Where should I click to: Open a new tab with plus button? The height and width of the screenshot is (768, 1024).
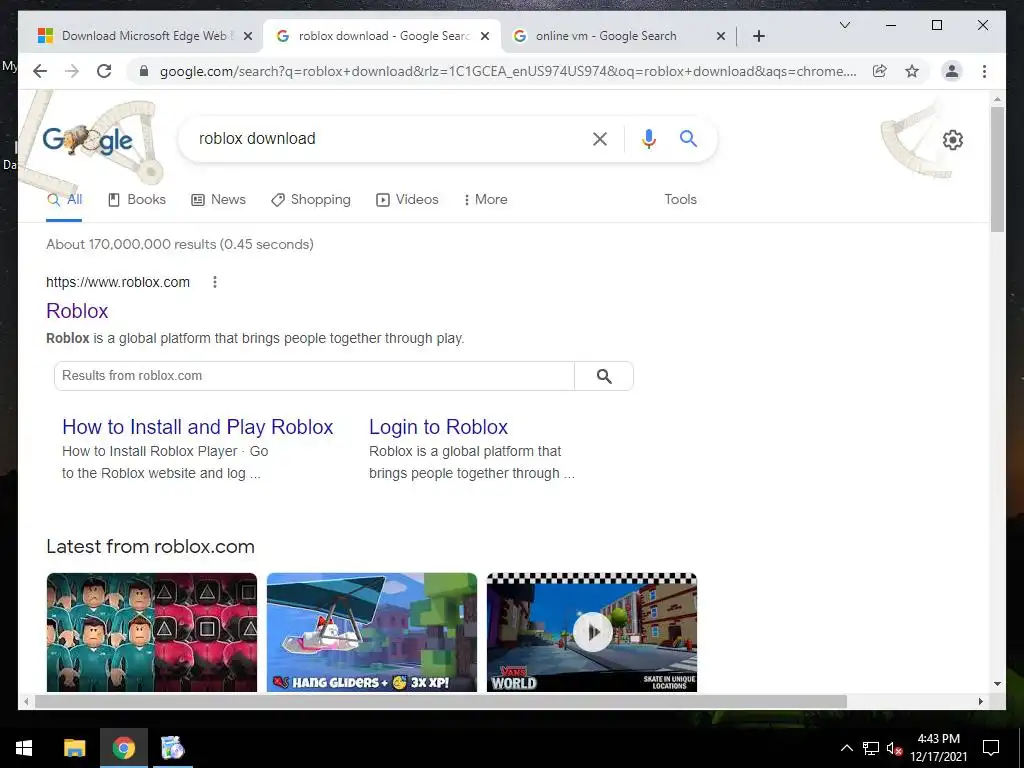759,36
